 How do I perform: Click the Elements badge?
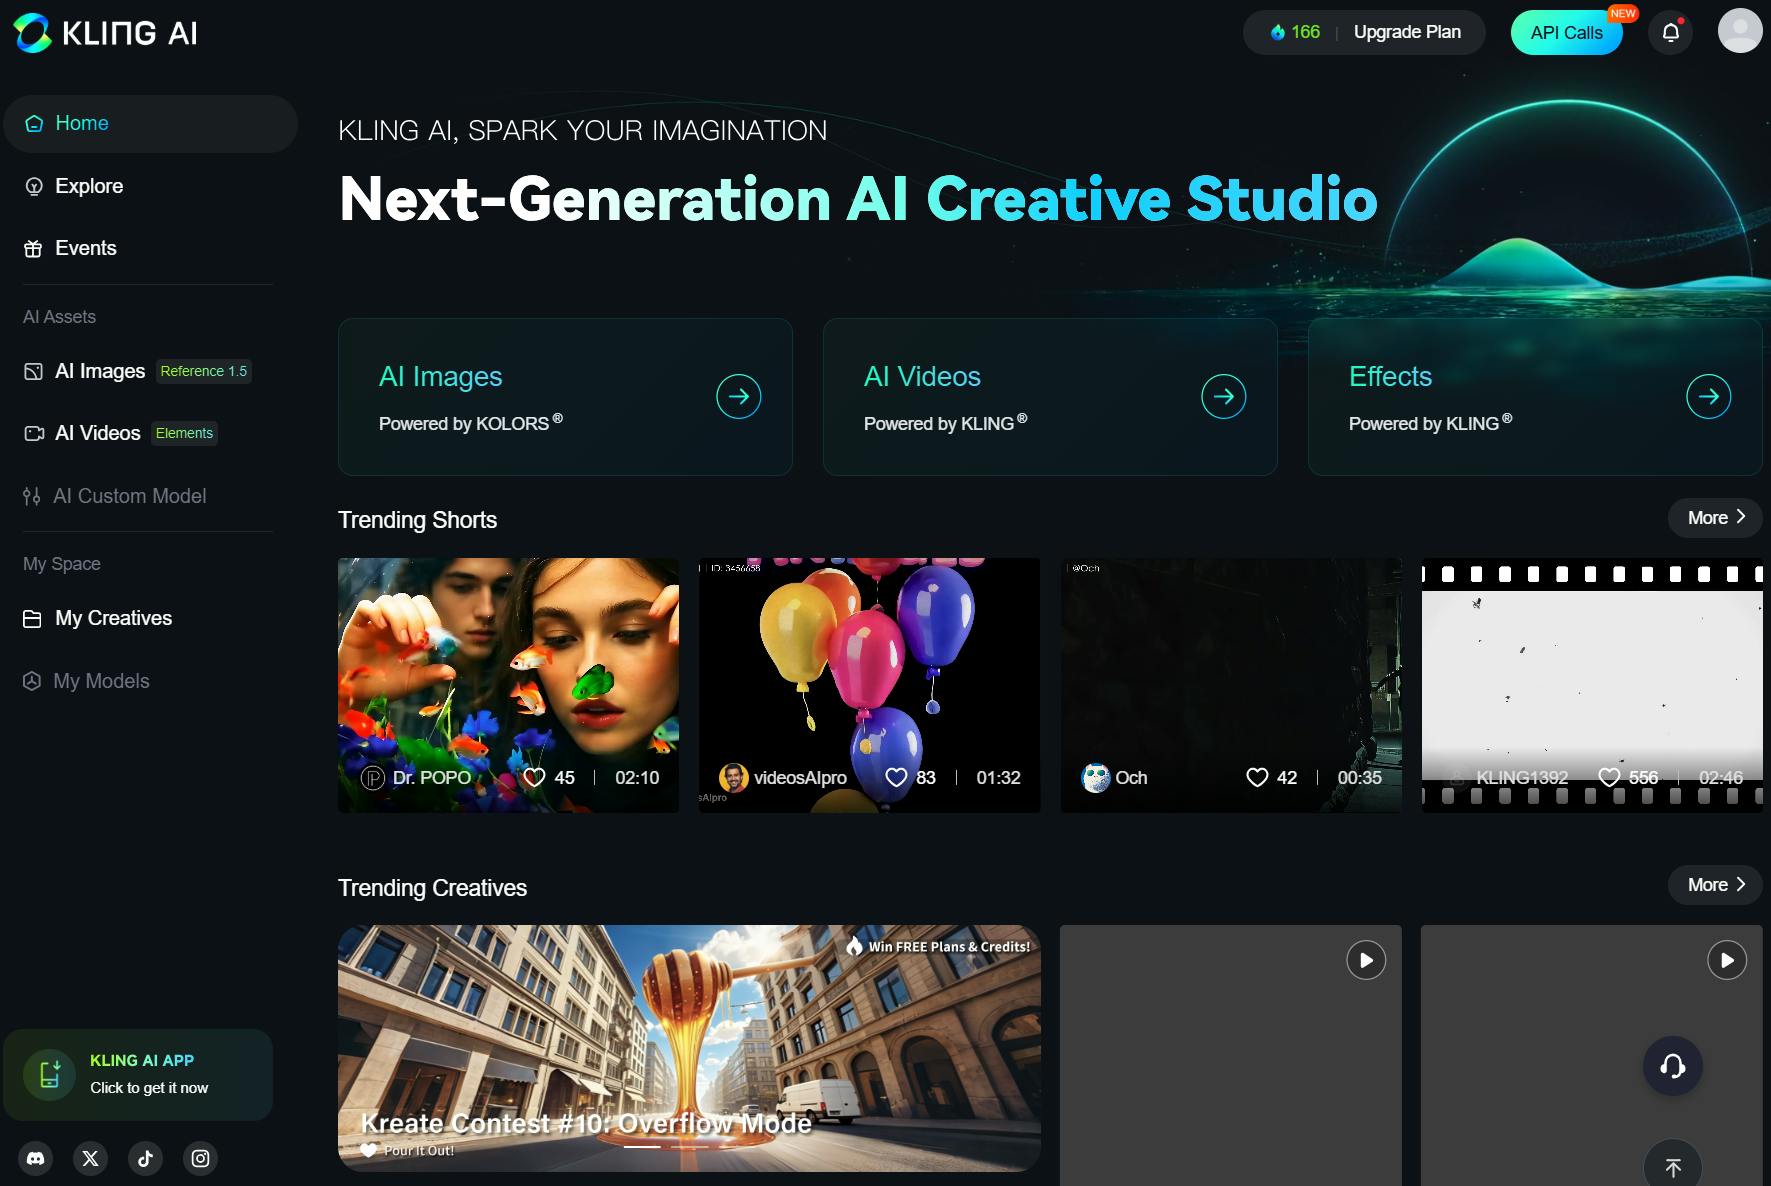(185, 433)
